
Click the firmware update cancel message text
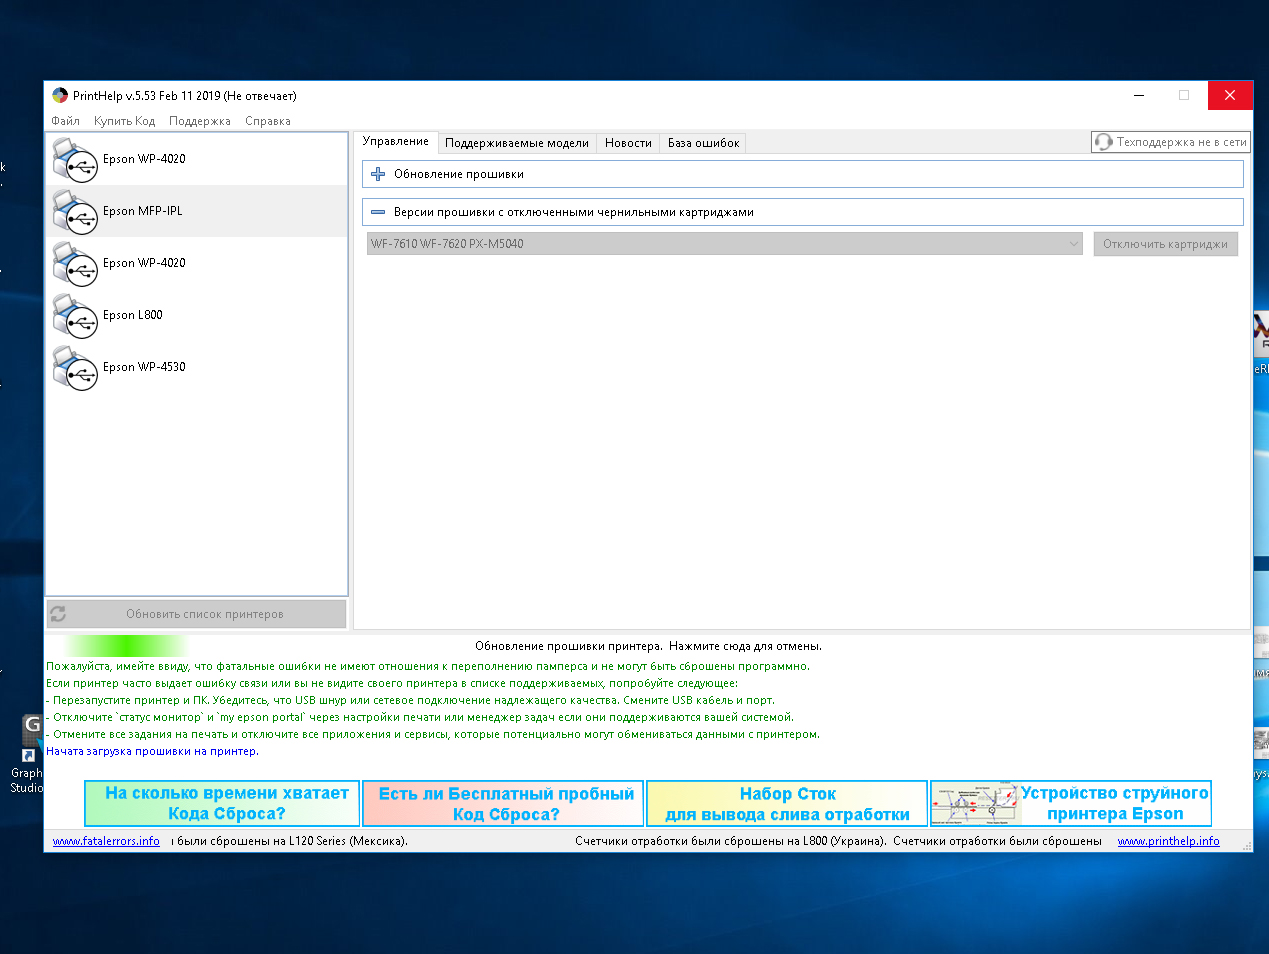pyautogui.click(x=648, y=646)
